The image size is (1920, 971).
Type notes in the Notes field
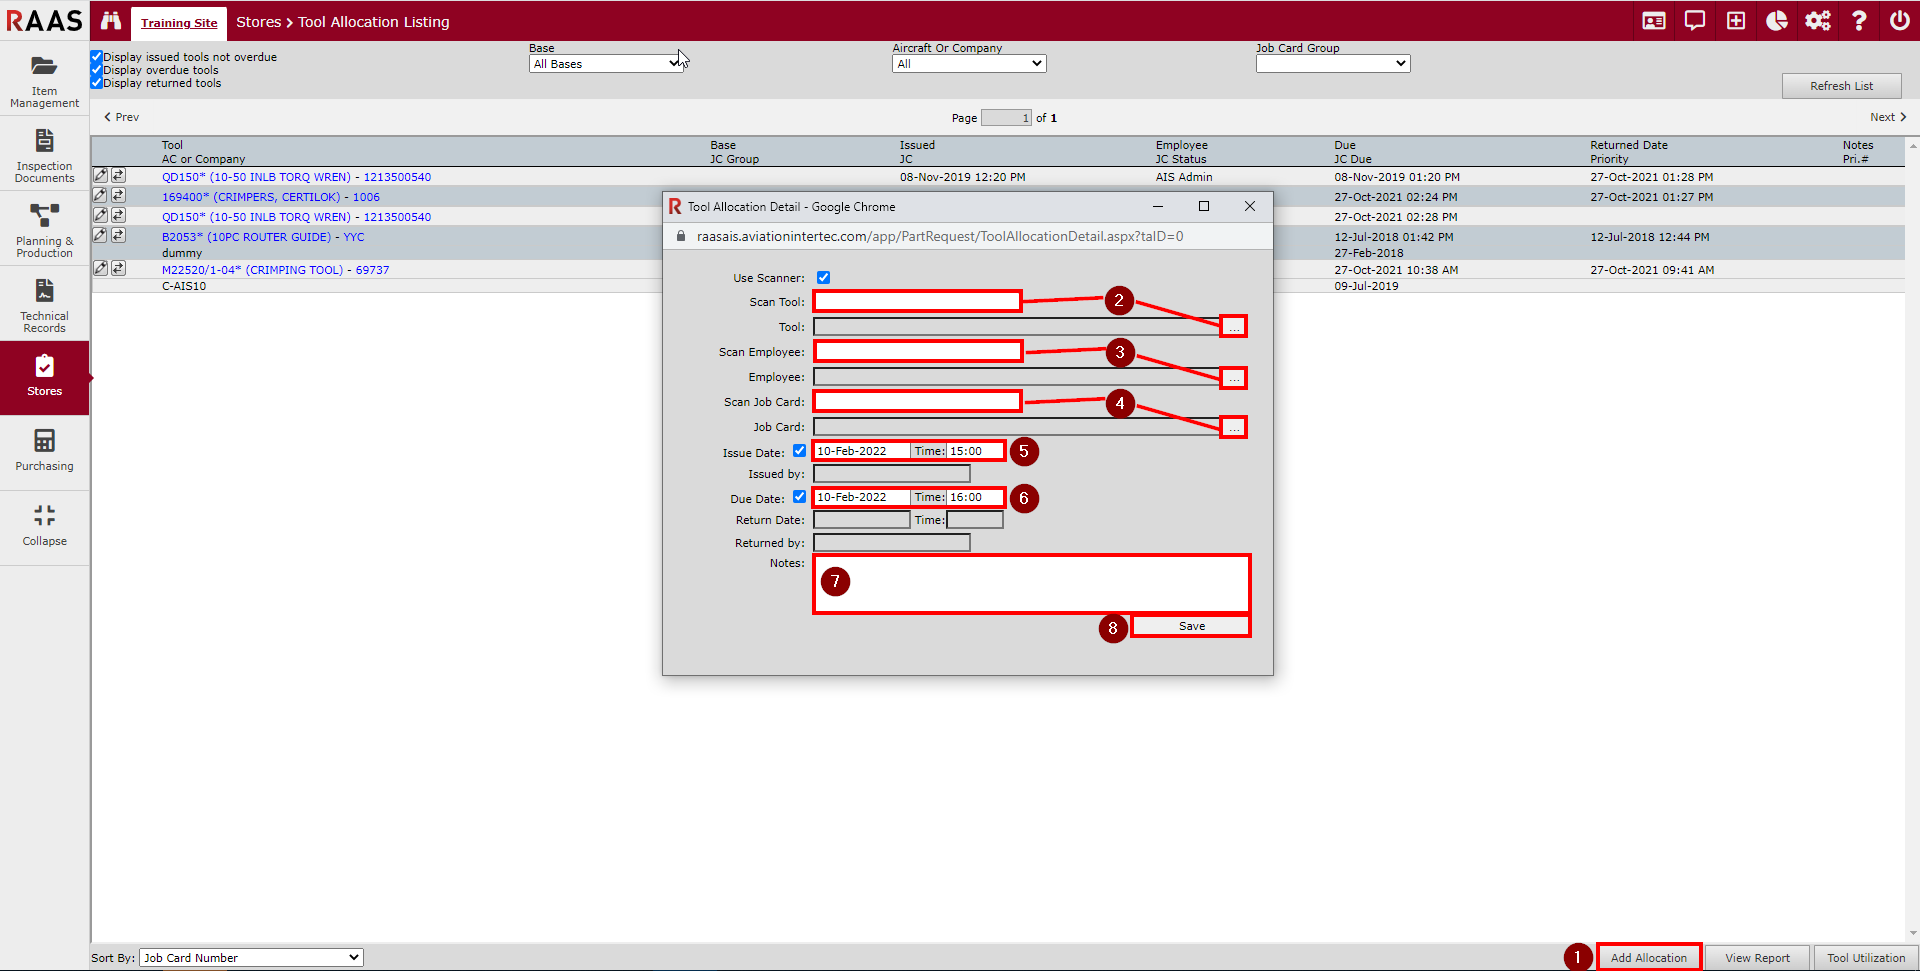[1030, 583]
